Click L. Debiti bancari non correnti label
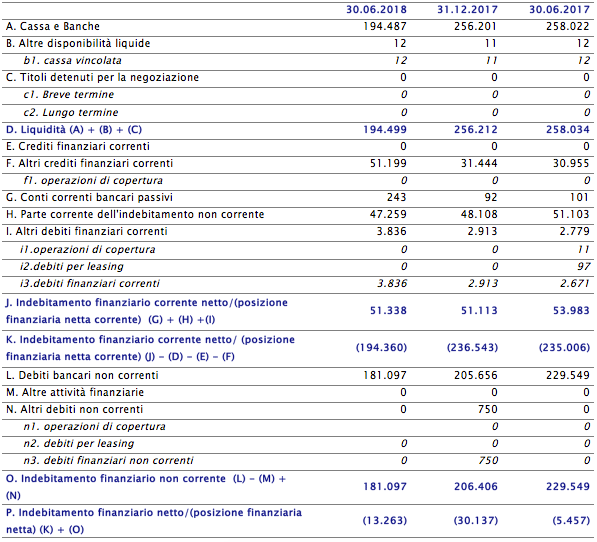 pos(82,375)
